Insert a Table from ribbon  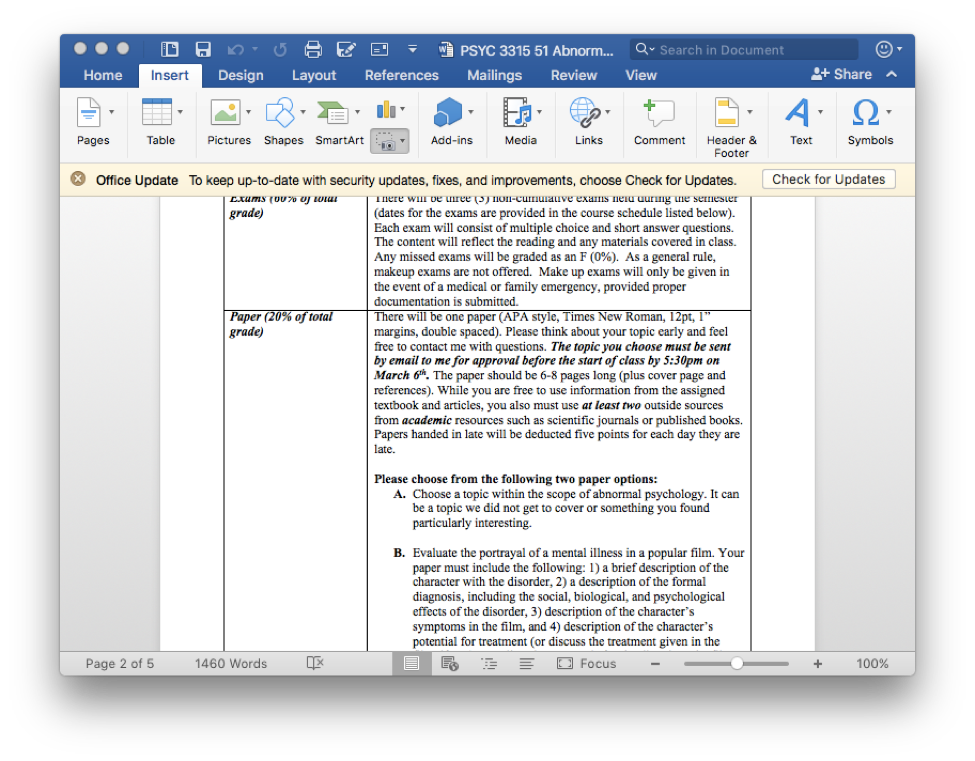tap(157, 113)
